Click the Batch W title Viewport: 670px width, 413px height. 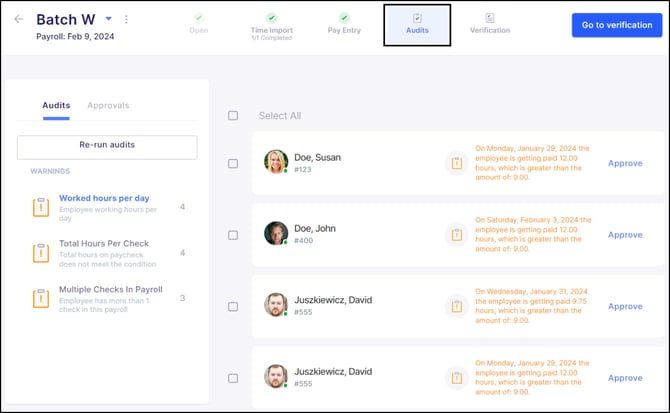click(66, 20)
